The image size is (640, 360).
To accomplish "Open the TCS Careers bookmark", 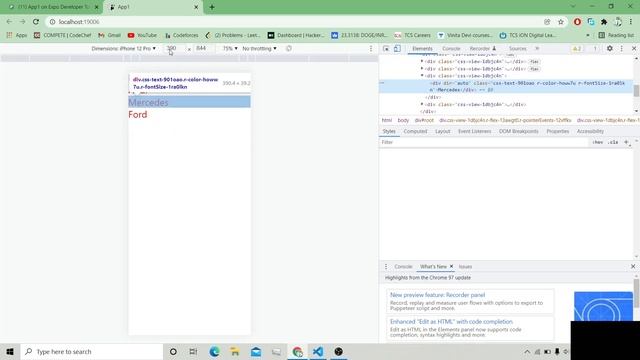I will 412,35.
